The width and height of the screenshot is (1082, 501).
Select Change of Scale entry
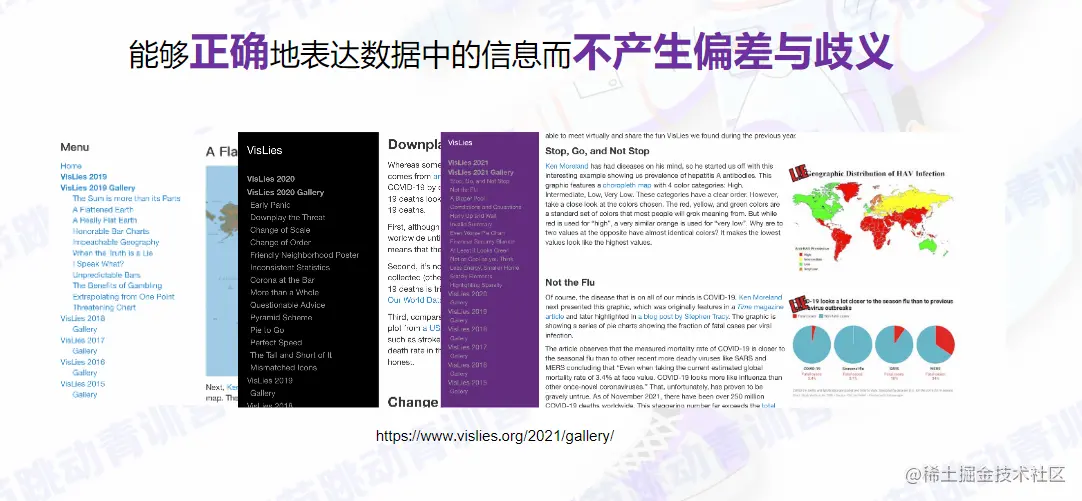click(x=280, y=230)
